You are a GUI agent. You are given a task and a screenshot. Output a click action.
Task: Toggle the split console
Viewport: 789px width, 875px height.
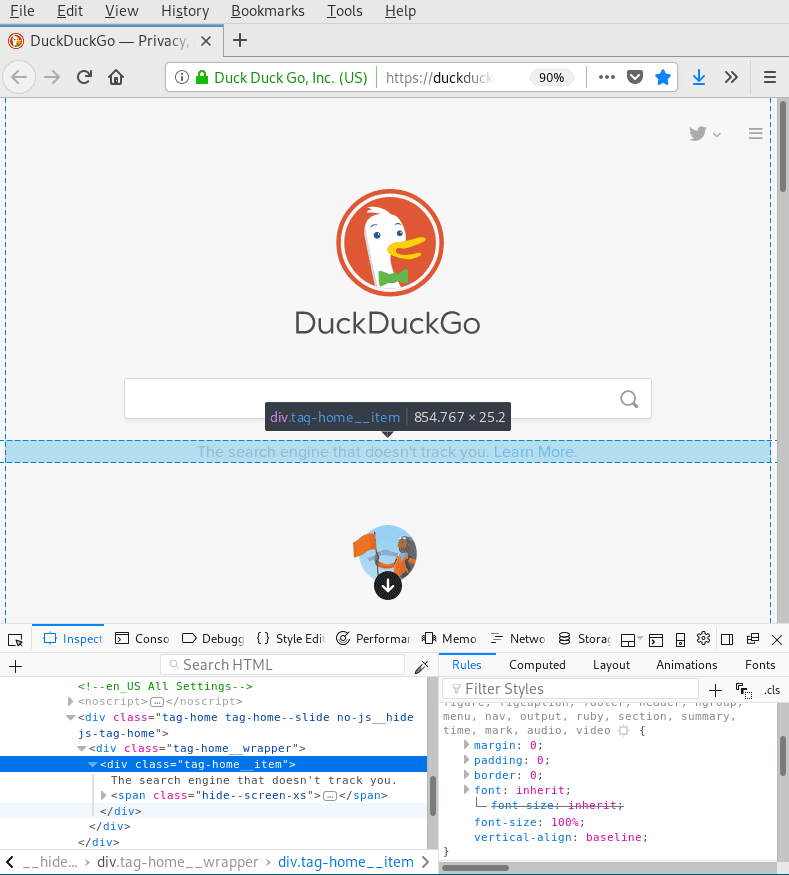[x=656, y=640]
